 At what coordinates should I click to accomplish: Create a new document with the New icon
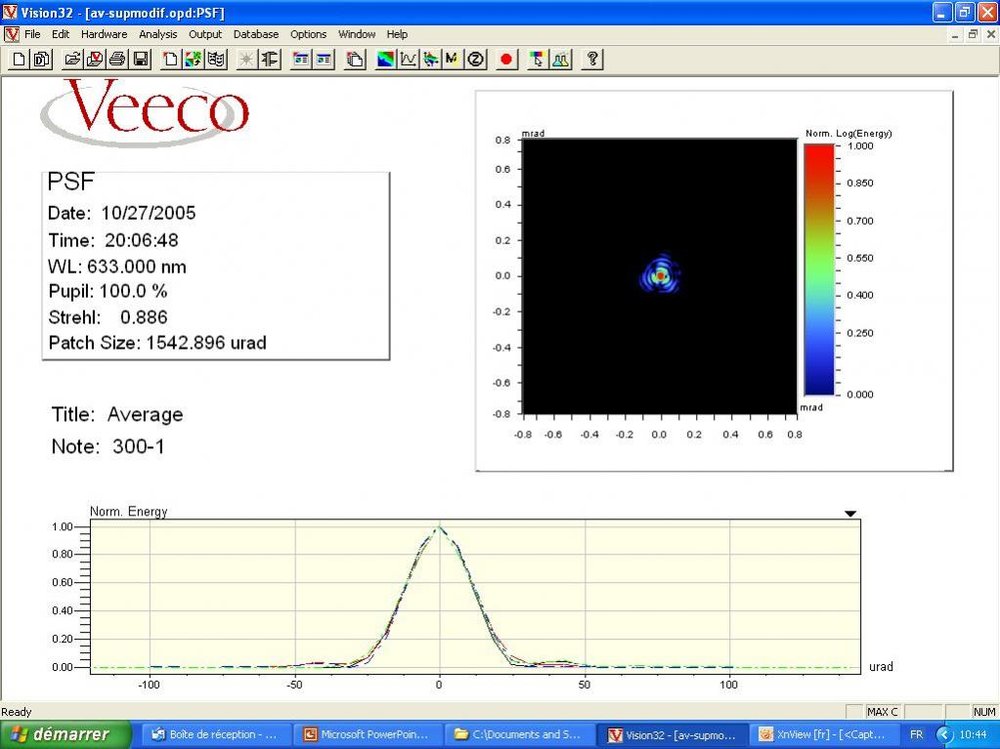(x=17, y=59)
